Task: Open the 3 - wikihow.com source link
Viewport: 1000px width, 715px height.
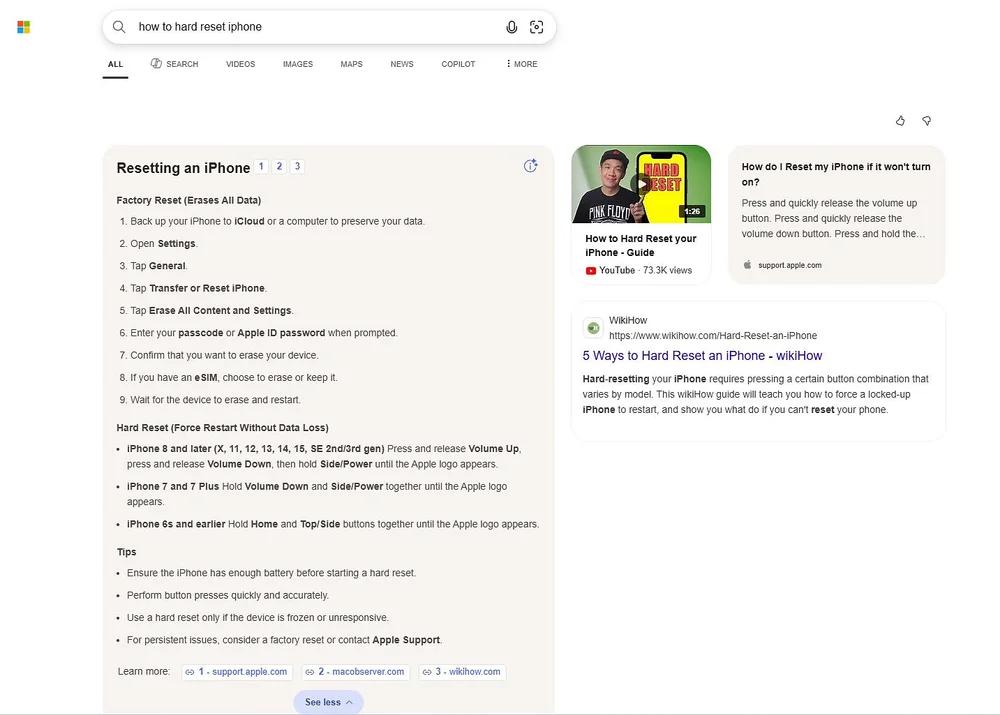Action: [x=462, y=672]
